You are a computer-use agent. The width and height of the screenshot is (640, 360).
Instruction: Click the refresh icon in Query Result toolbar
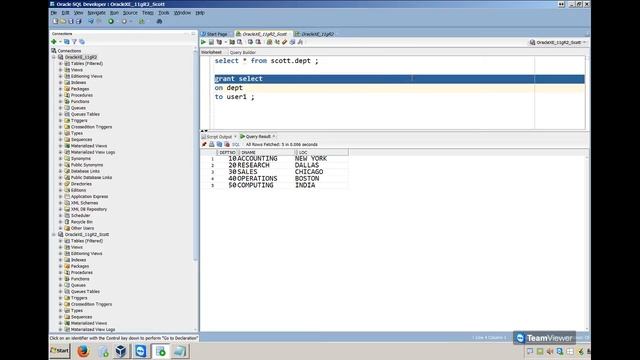pos(219,144)
